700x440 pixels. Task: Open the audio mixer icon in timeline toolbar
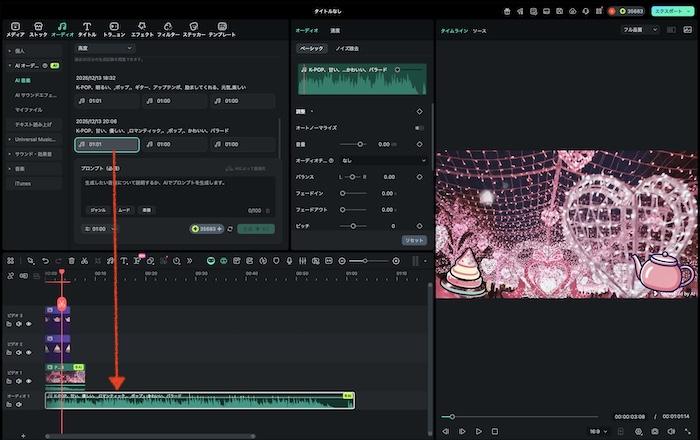tap(303, 261)
